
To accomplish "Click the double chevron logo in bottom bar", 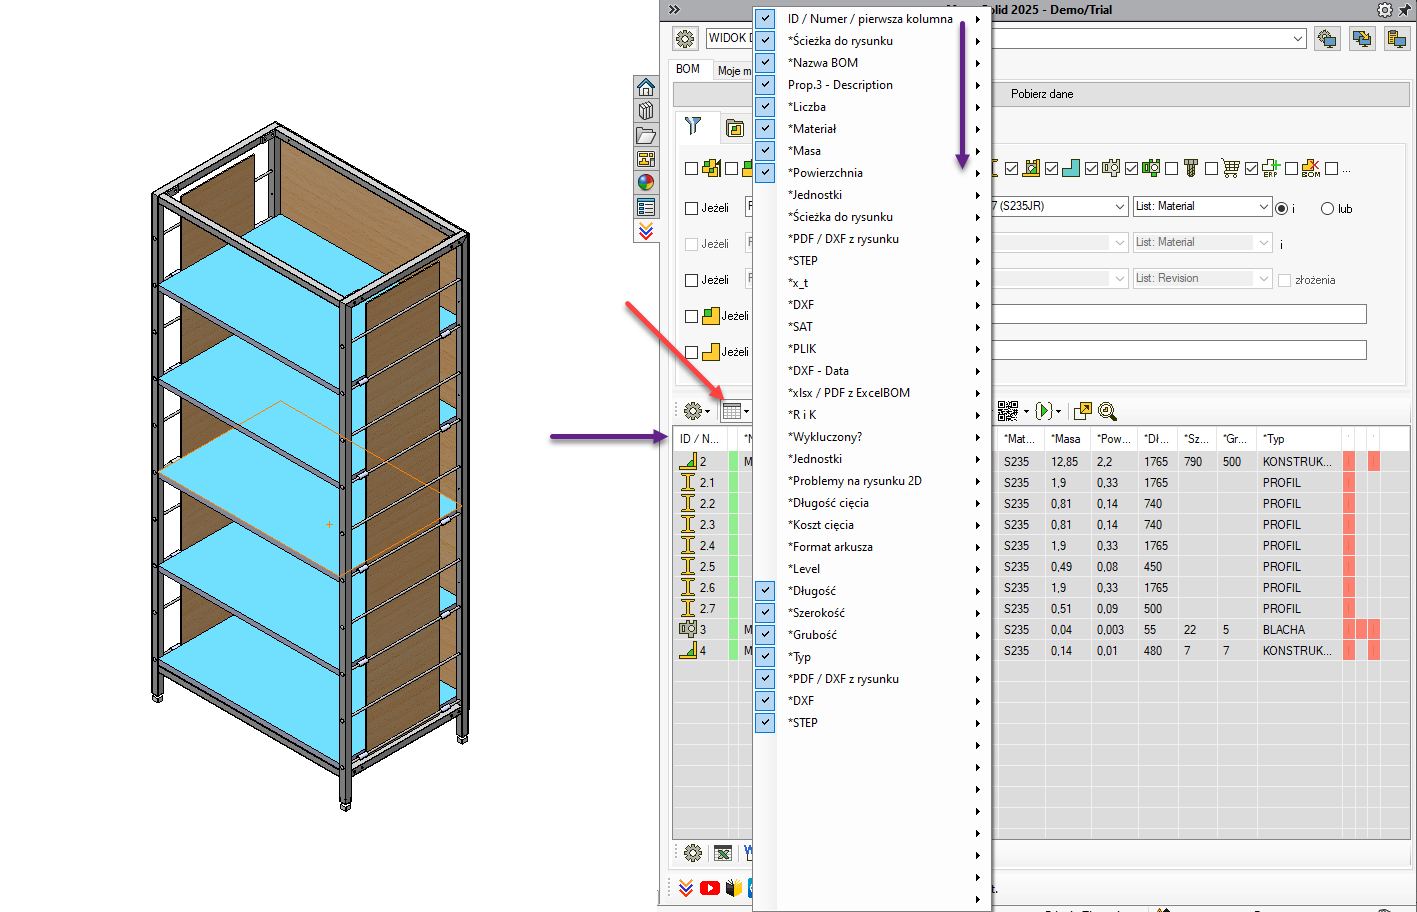I will pyautogui.click(x=686, y=888).
